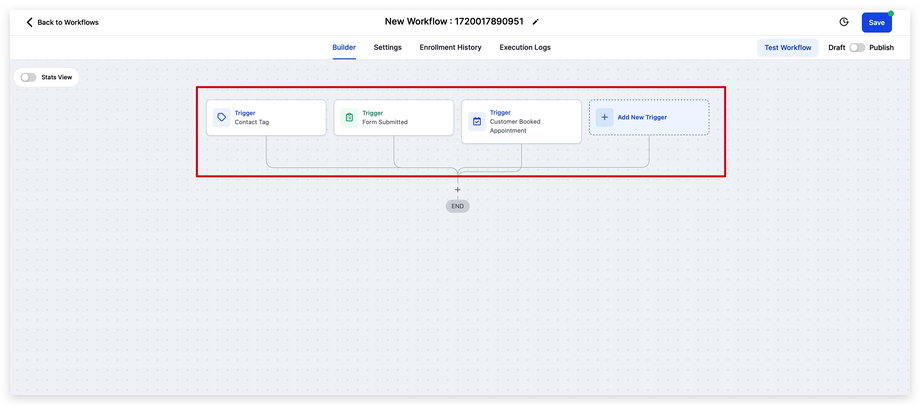This screenshot has width=920, height=405.
Task: Click the back arrow icon
Action: coord(29,22)
